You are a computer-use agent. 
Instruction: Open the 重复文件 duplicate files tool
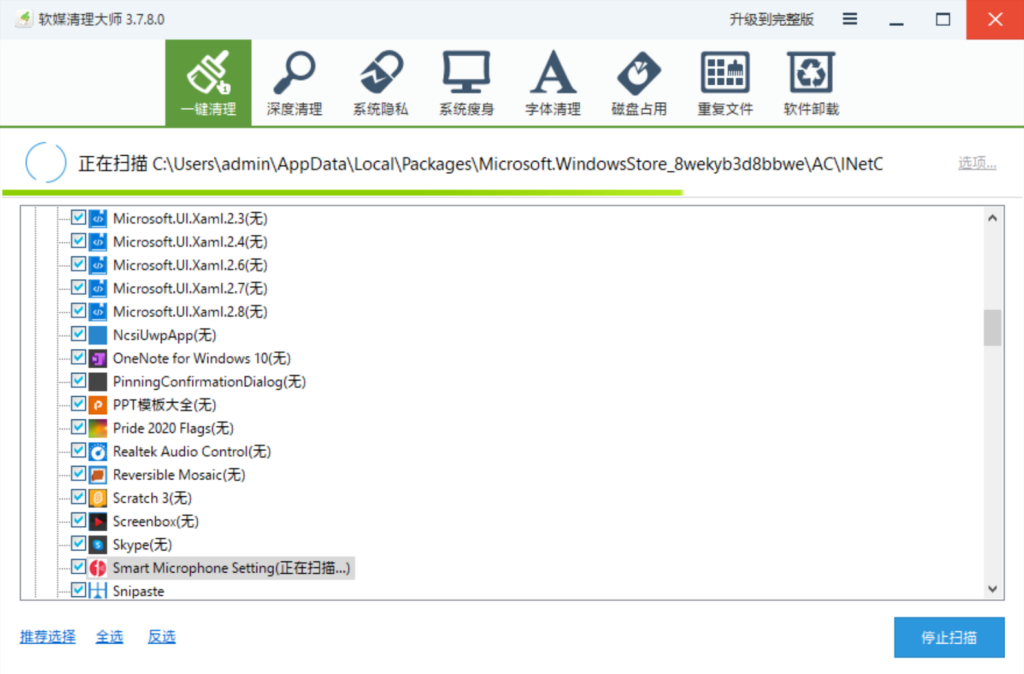724,84
